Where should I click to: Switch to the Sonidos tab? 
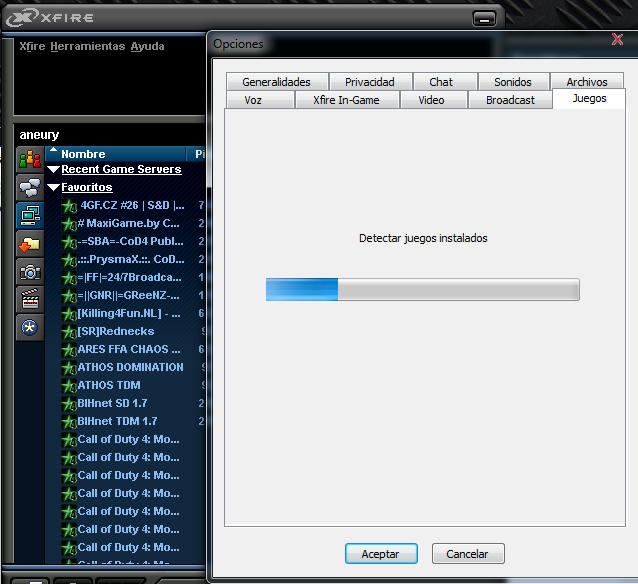point(513,82)
